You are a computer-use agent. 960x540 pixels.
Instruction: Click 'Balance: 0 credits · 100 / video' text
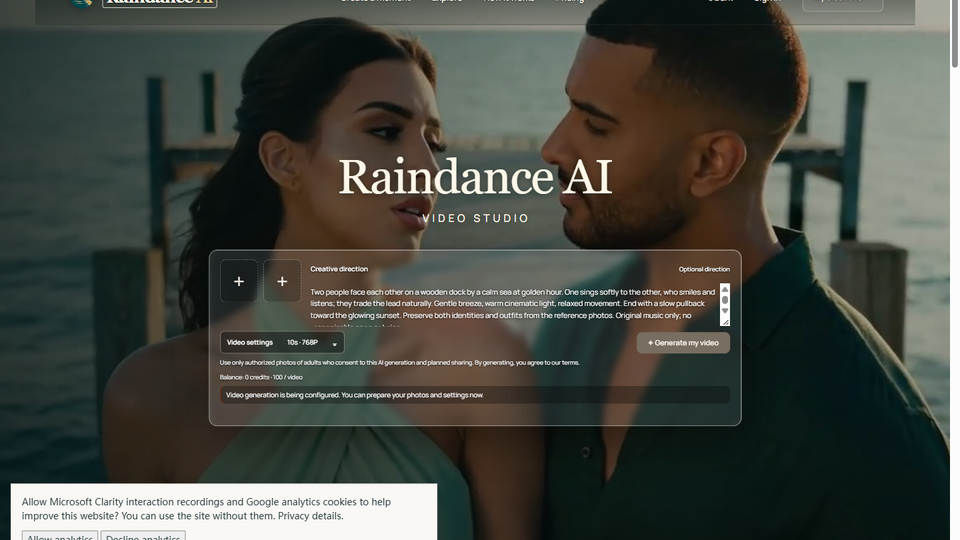point(261,377)
